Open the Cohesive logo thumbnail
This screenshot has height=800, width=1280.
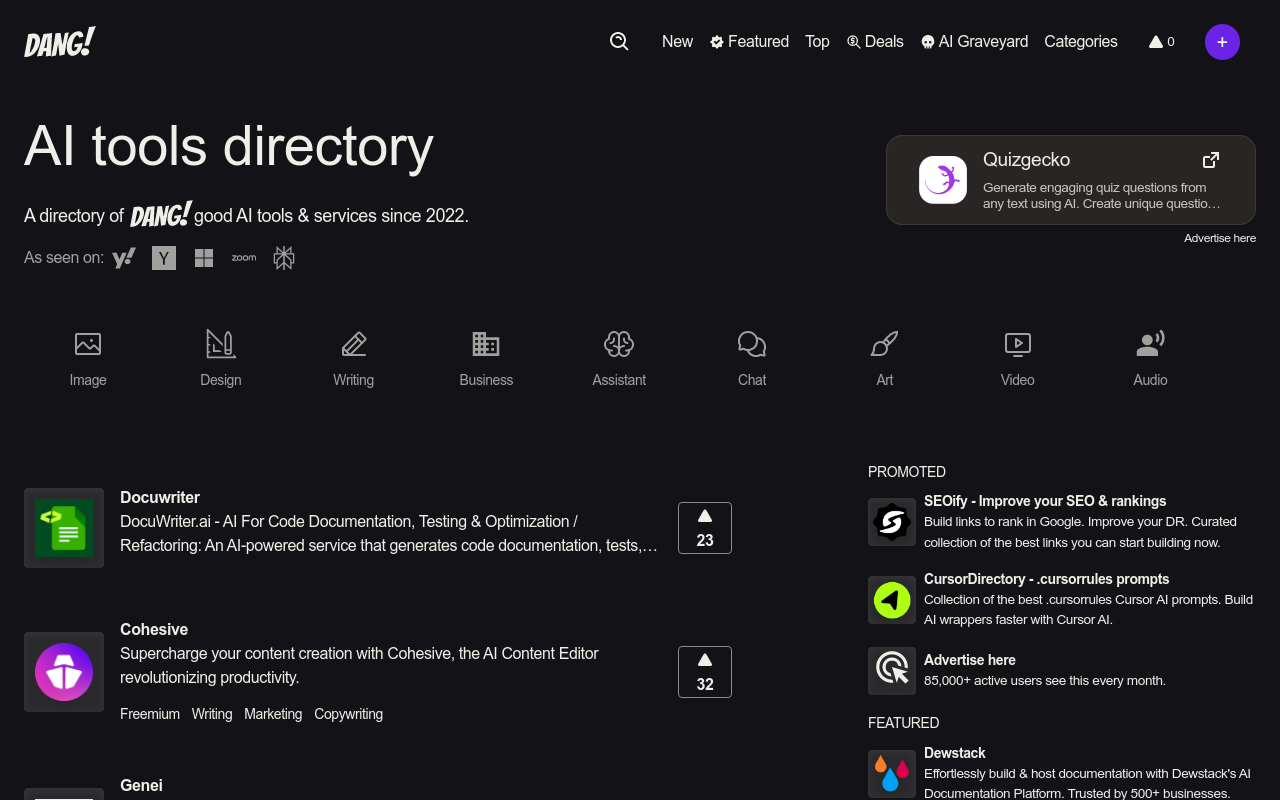[x=64, y=672]
